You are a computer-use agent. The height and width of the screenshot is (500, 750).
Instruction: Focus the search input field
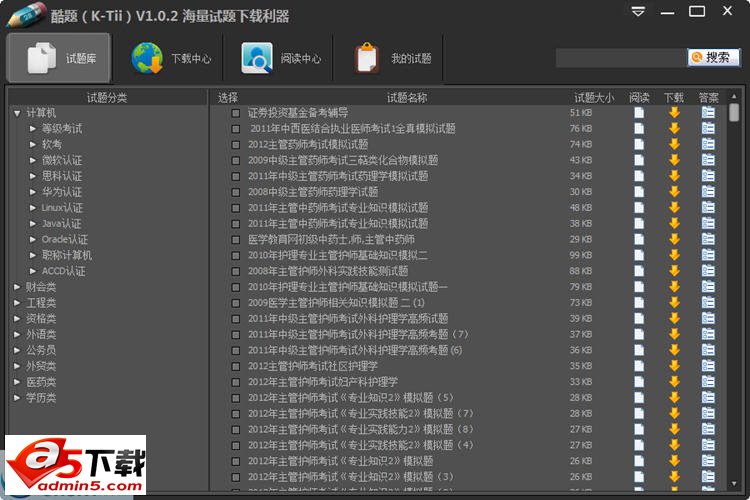pyautogui.click(x=621, y=58)
